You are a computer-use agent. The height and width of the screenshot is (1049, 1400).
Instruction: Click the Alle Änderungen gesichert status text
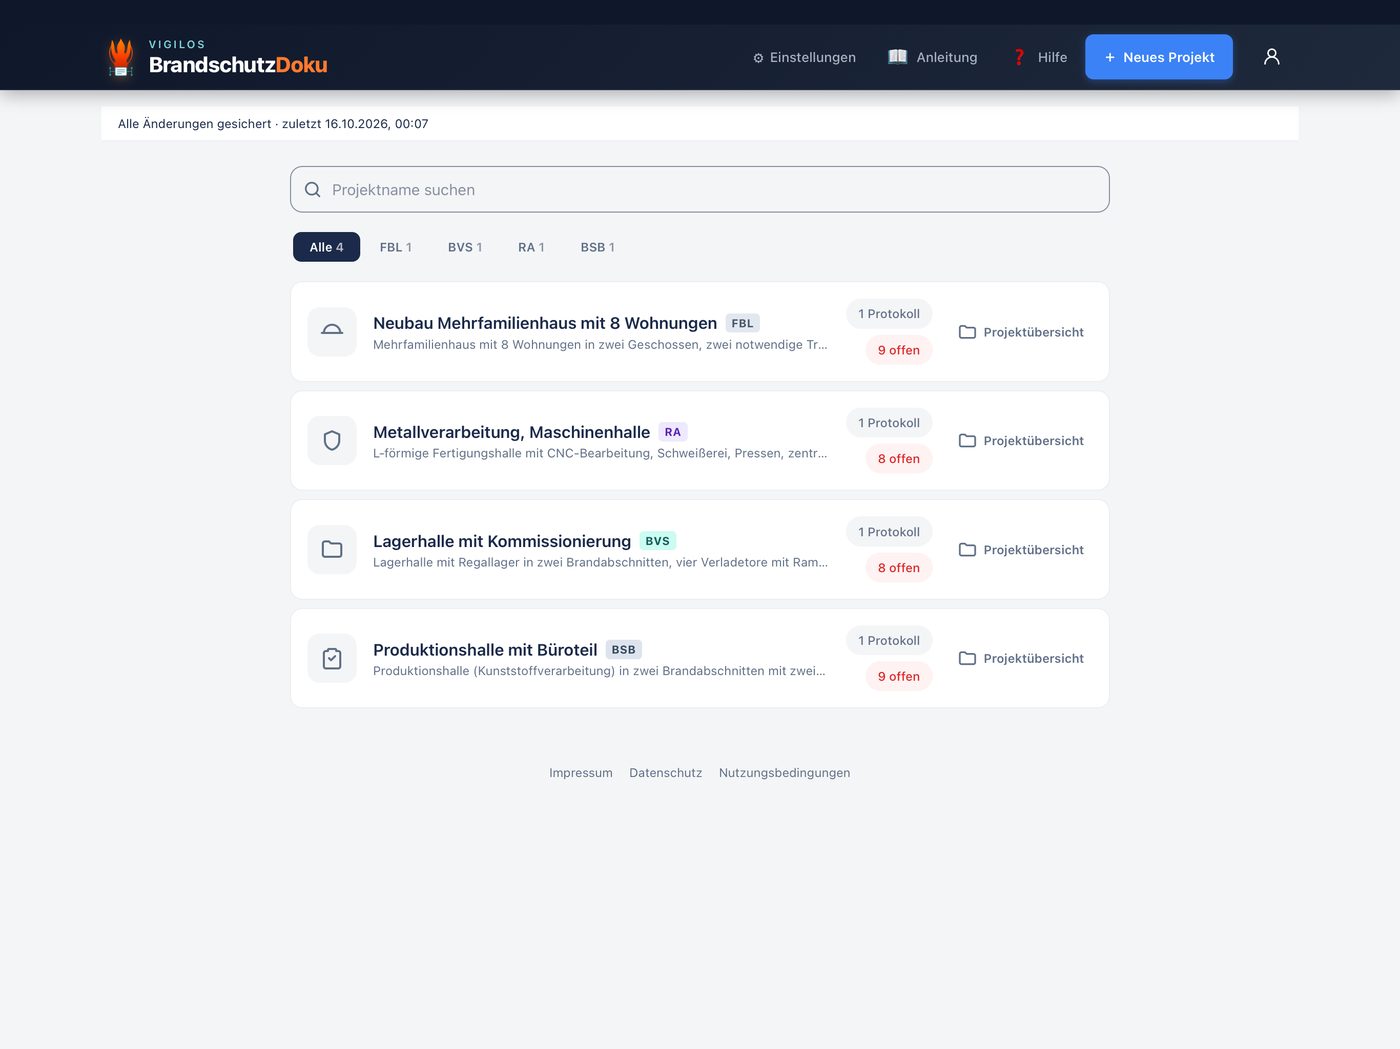point(273,124)
